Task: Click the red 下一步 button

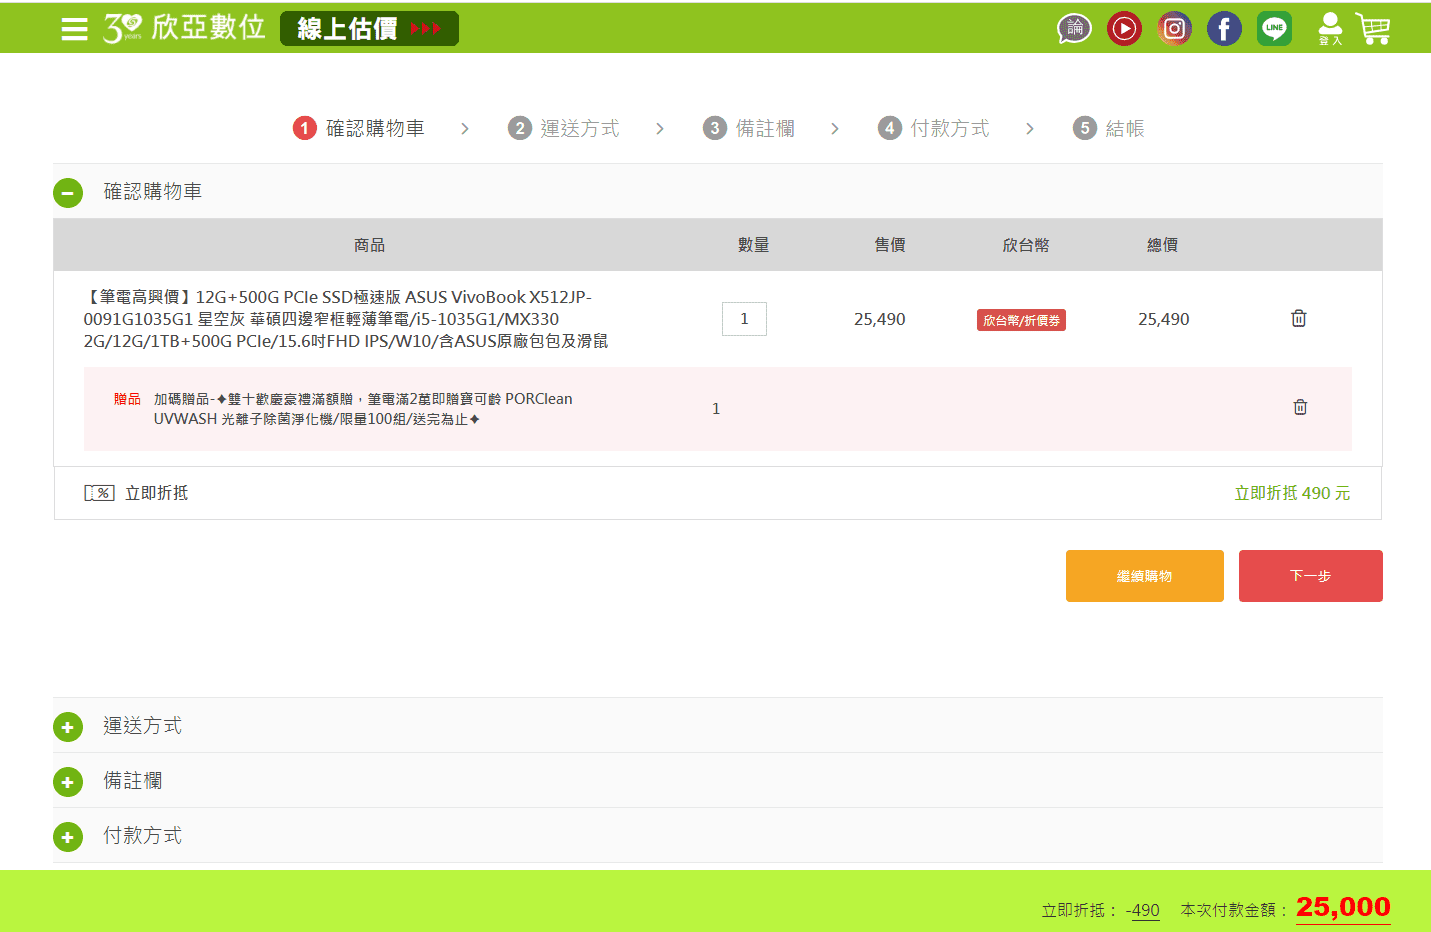Action: (1310, 576)
